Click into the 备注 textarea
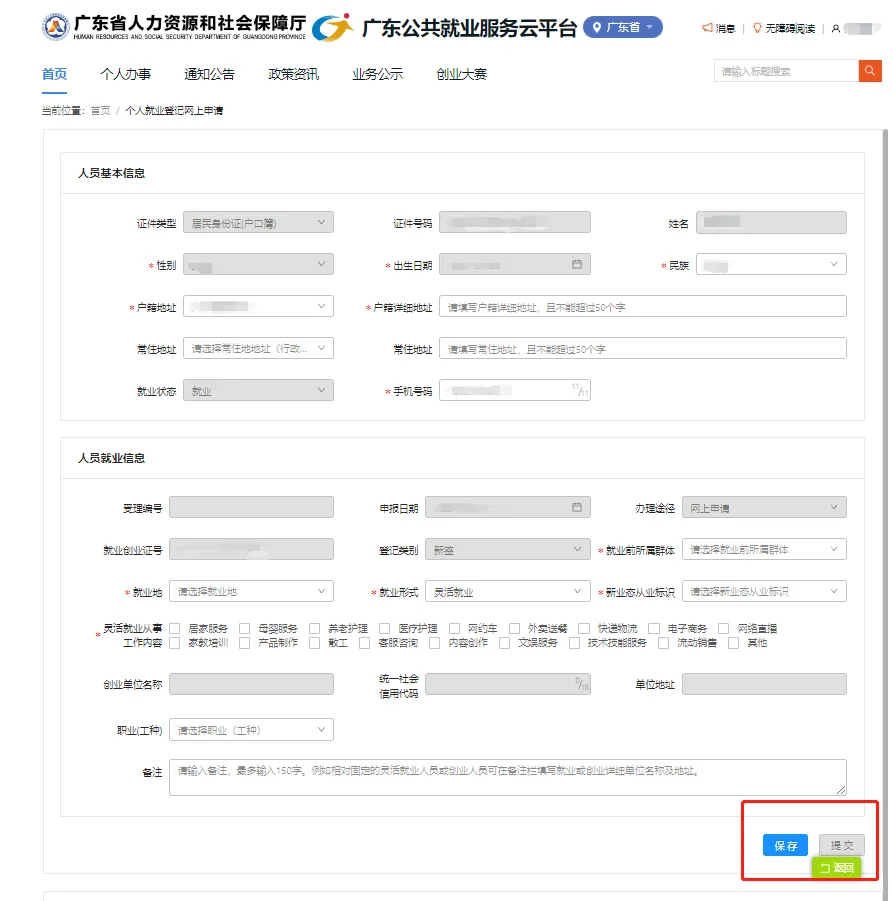 click(x=507, y=777)
